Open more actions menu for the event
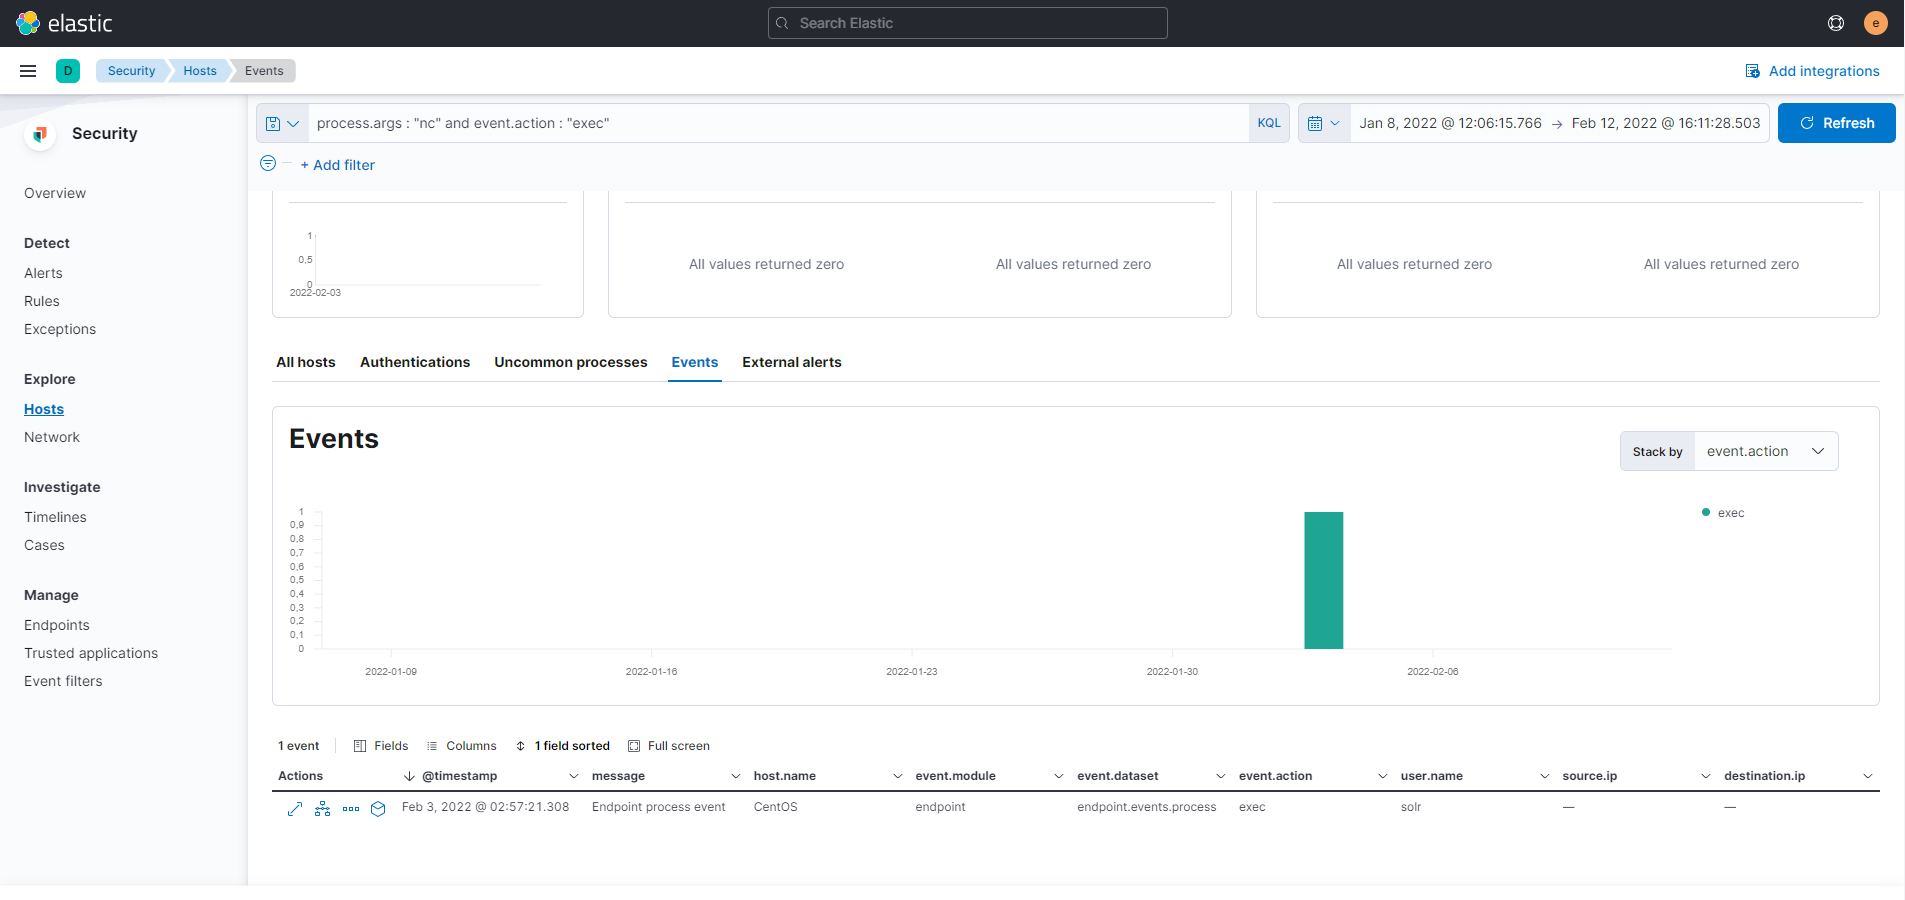 pos(351,808)
